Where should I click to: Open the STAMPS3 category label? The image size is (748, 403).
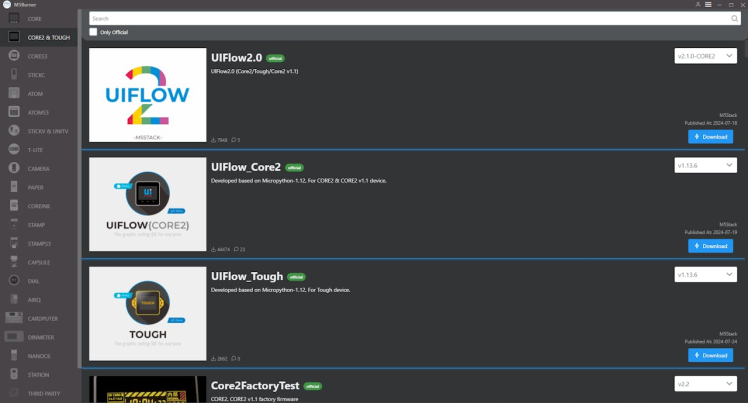[x=39, y=244]
